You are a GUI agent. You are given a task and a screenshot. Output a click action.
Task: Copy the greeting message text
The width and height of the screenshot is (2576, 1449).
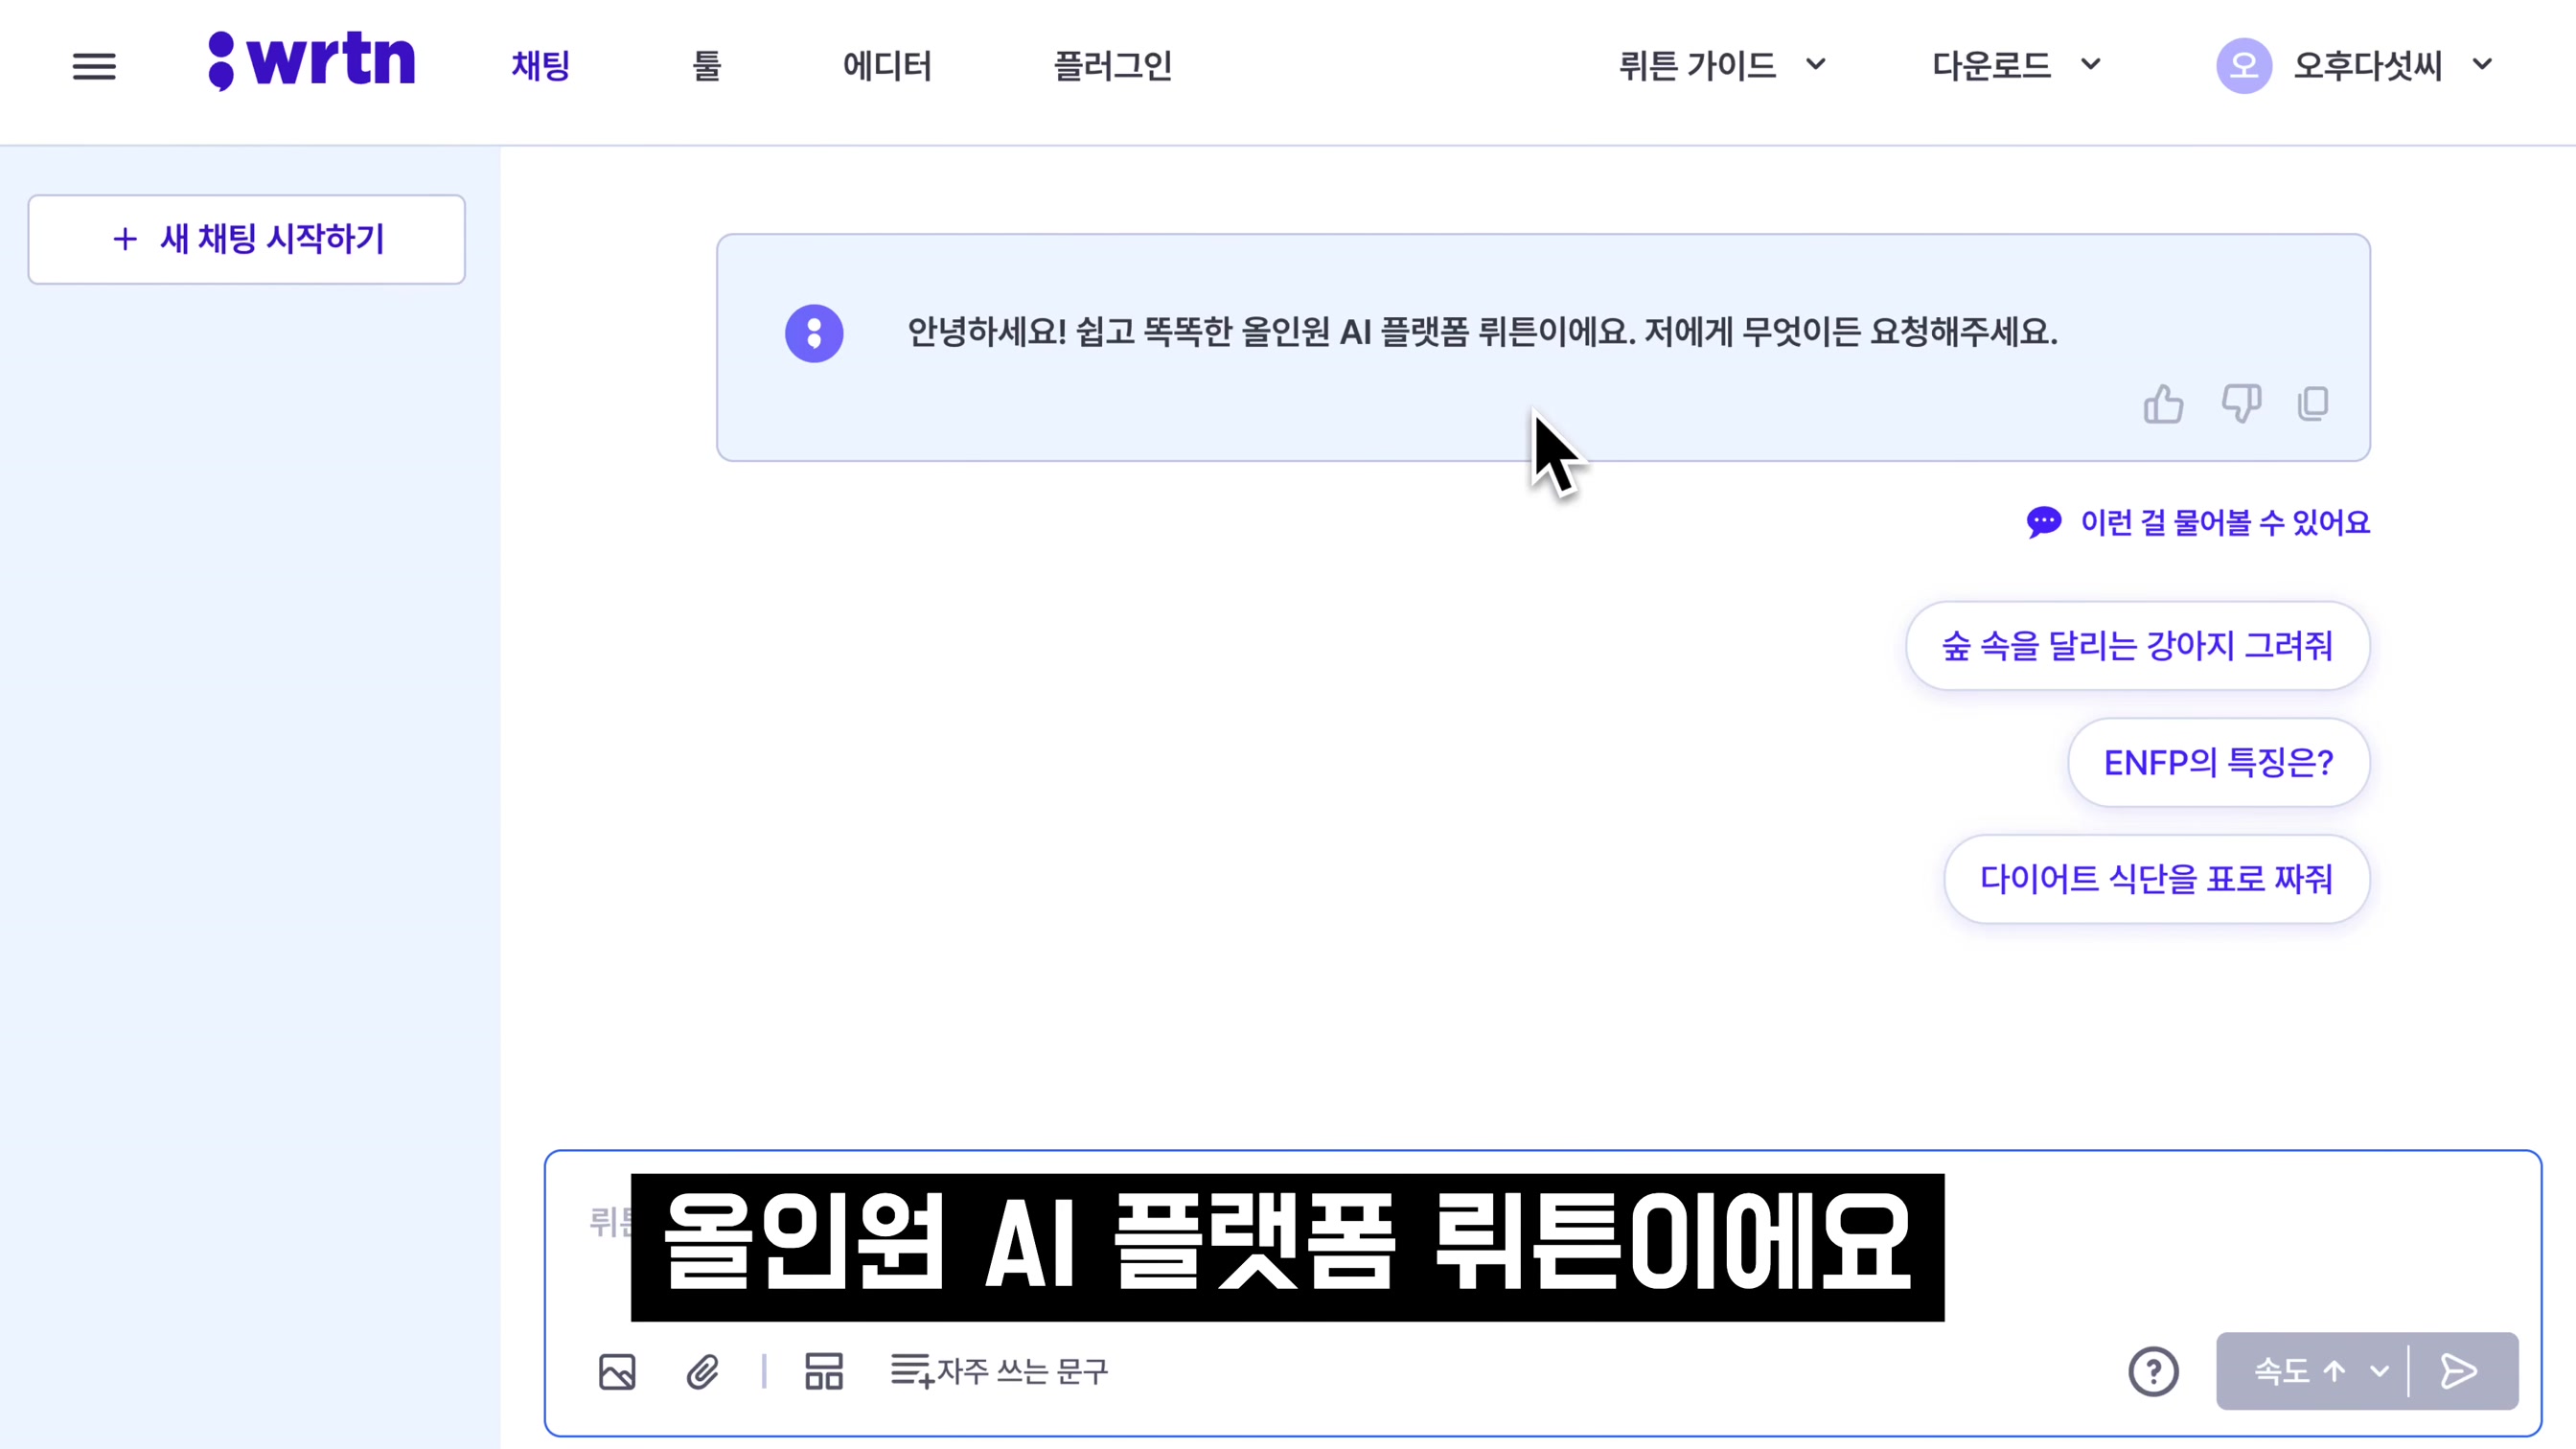pyautogui.click(x=2313, y=404)
